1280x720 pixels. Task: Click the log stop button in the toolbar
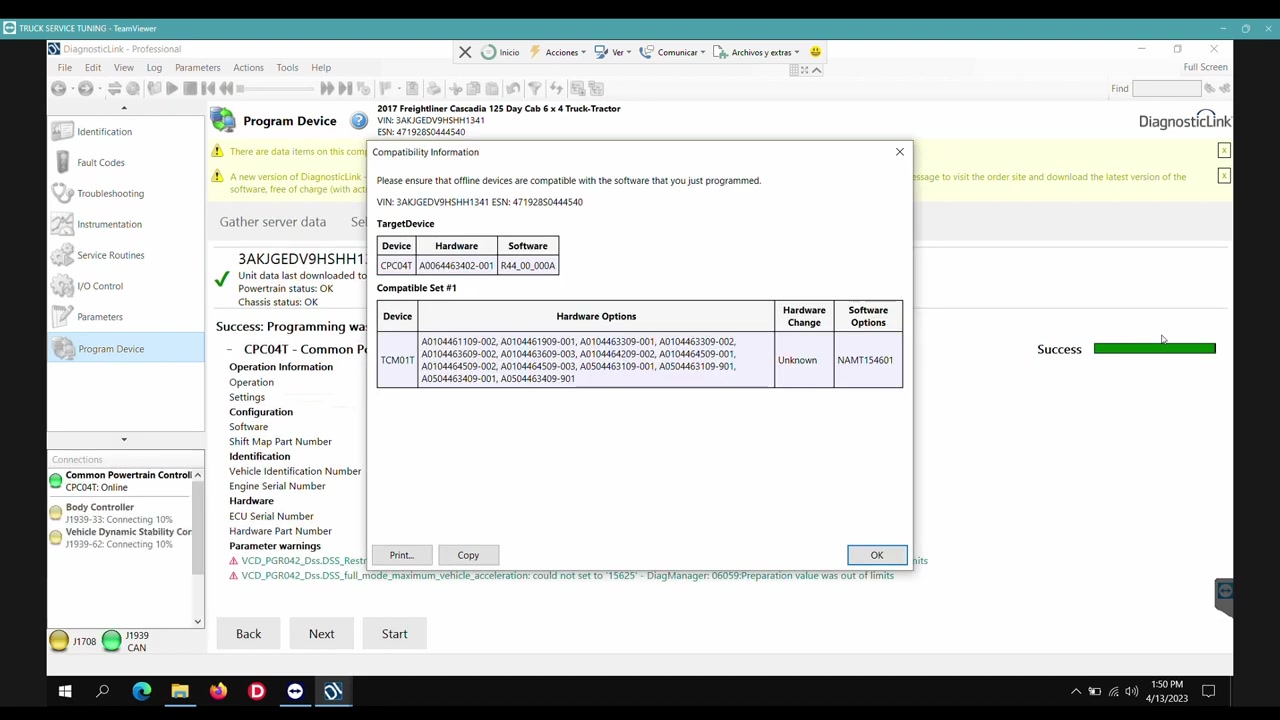point(190,89)
